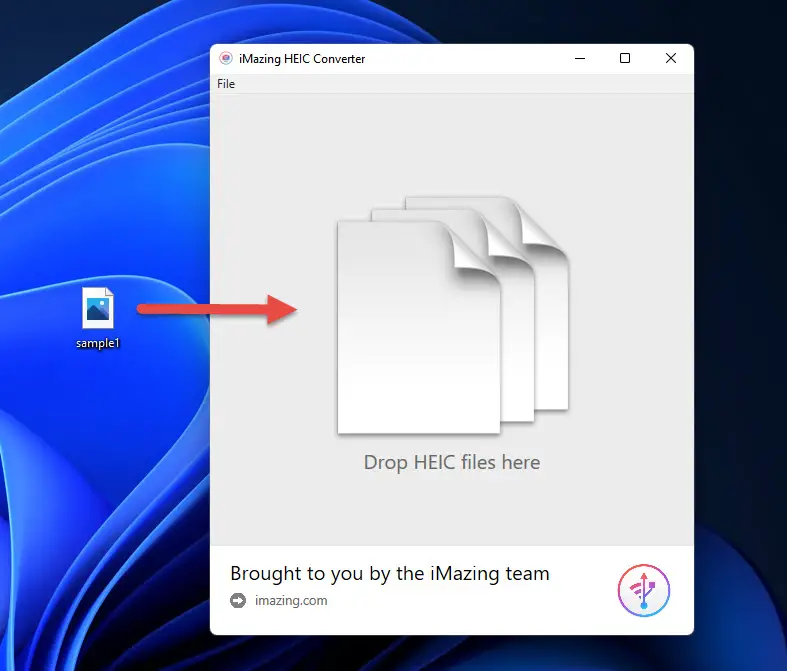The height and width of the screenshot is (671, 787).
Task: Click the iMazing app logo in title bar
Action: point(226,59)
